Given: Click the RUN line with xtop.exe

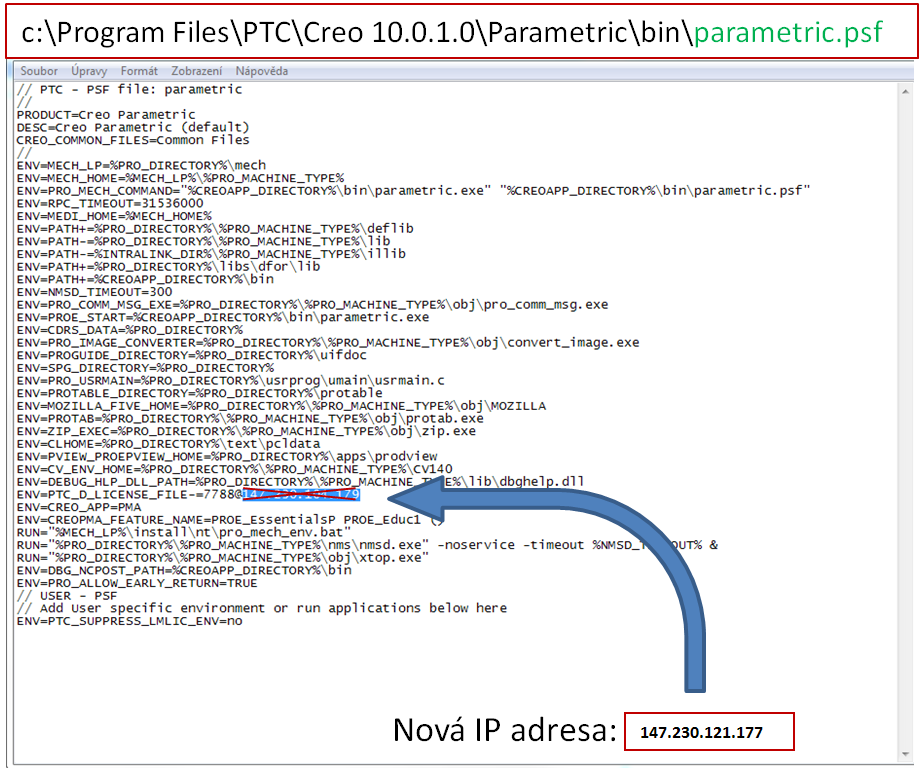Looking at the screenshot, I should [x=223, y=558].
